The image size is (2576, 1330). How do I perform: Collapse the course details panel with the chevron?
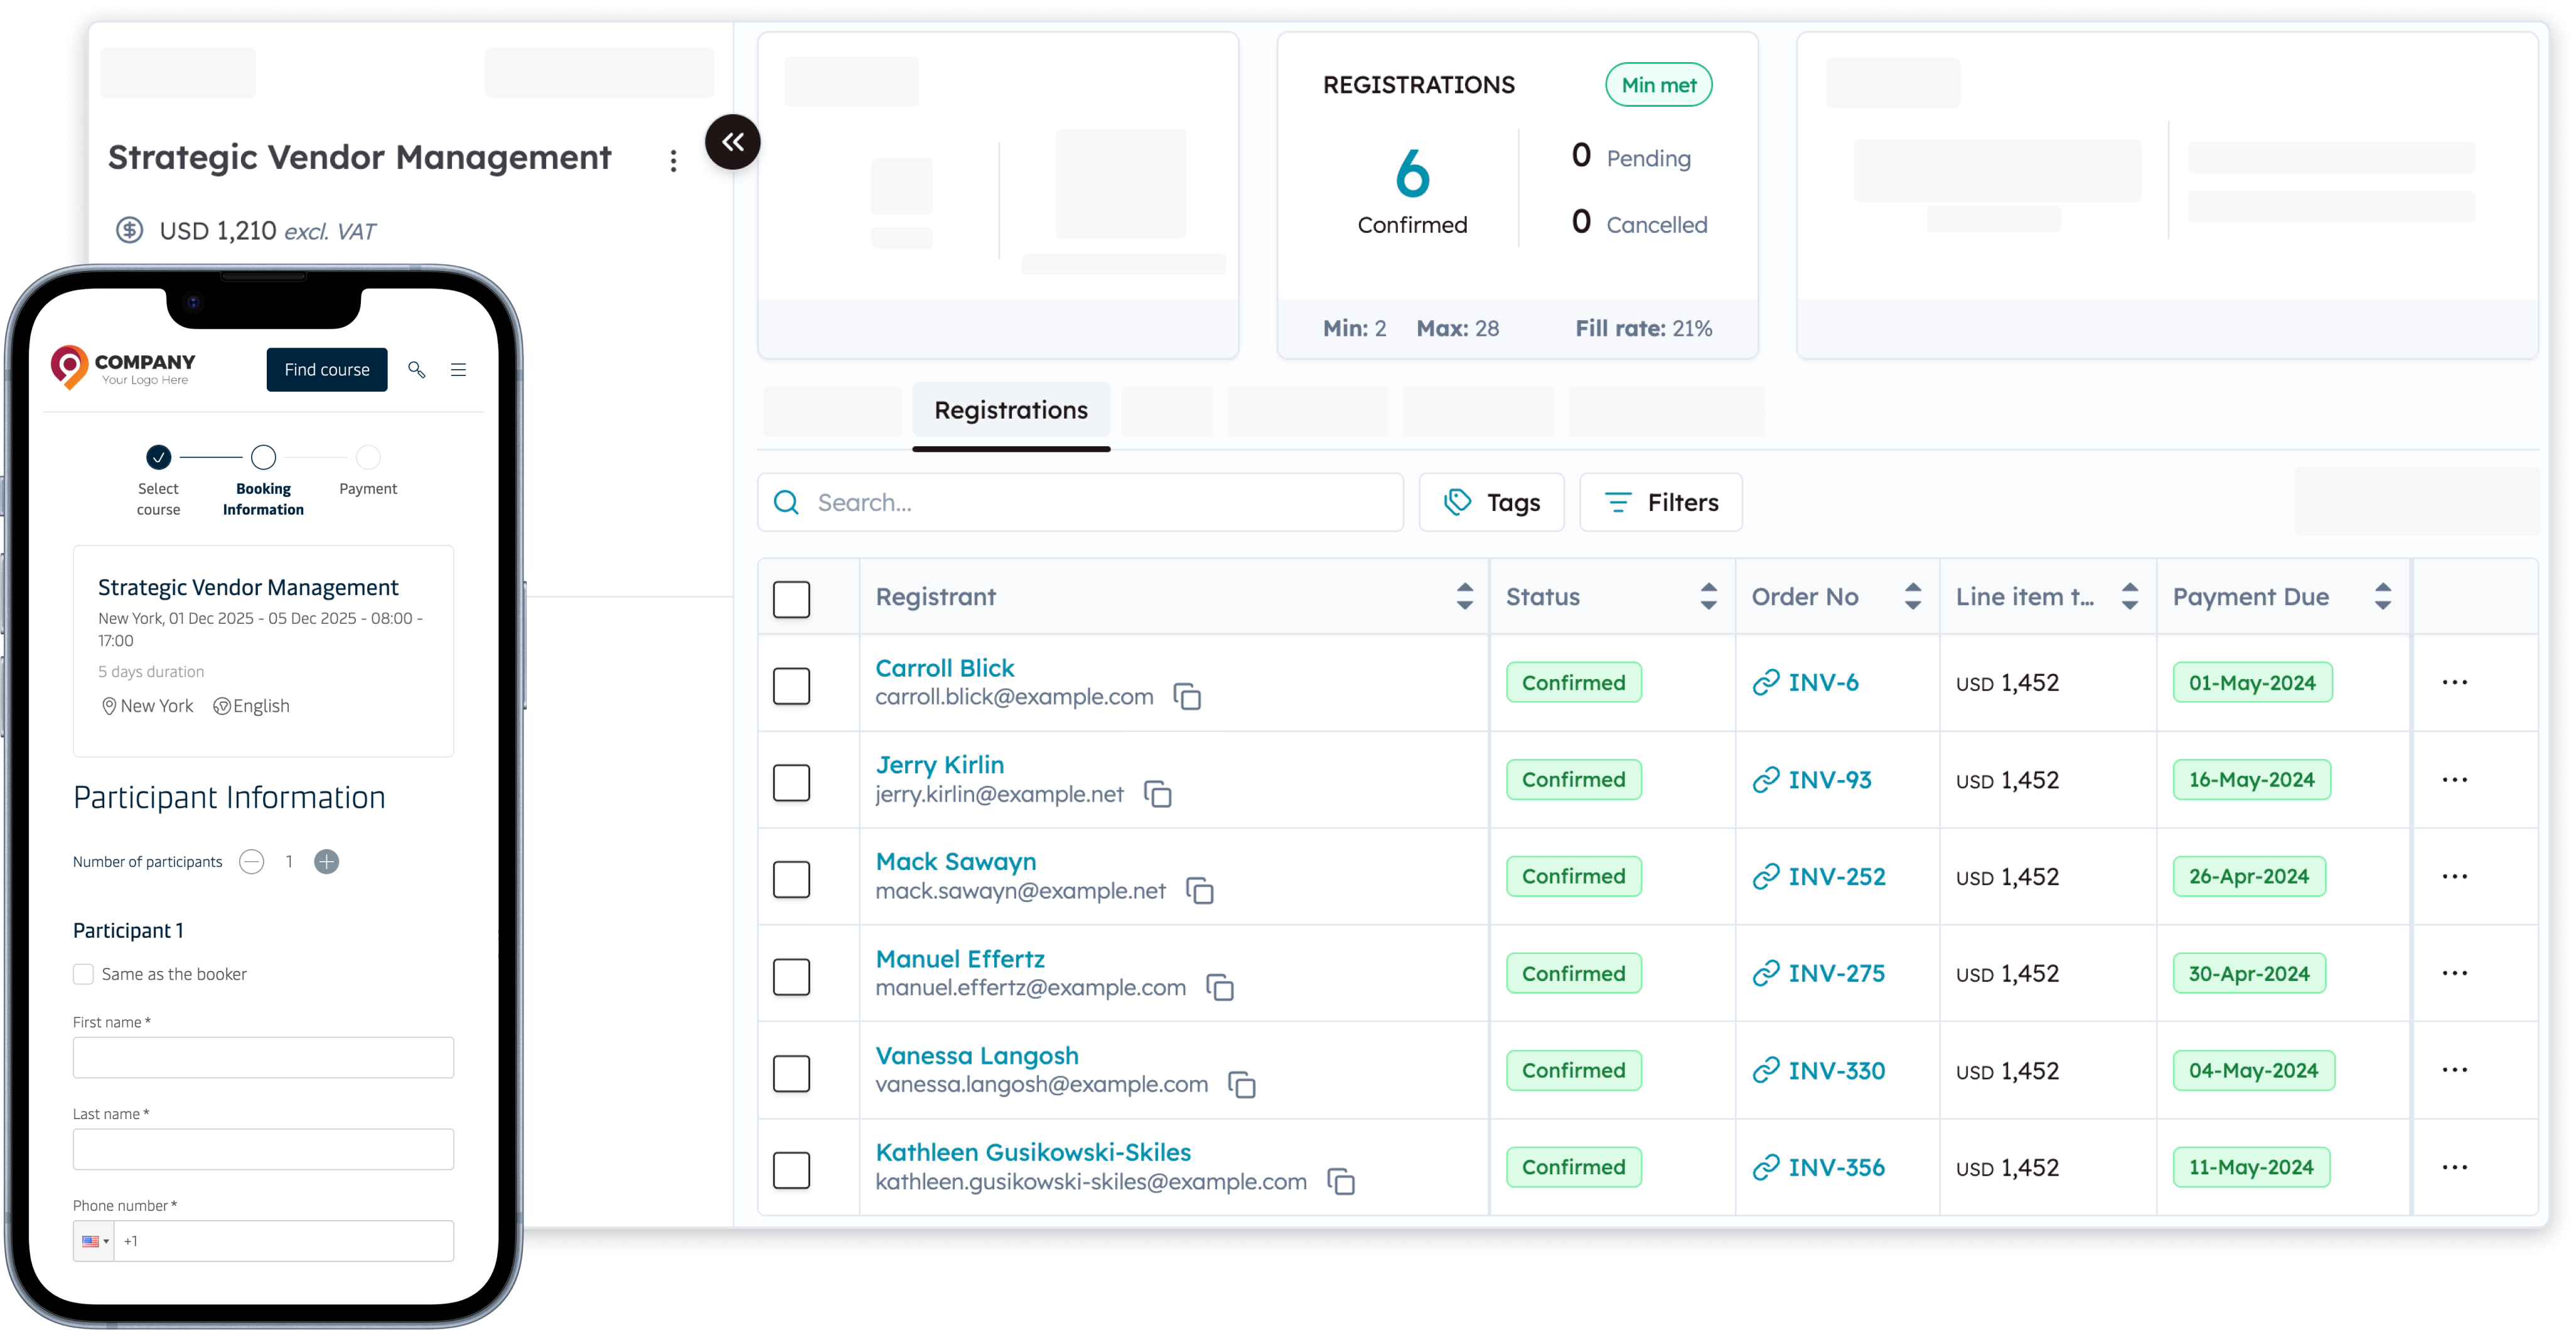(732, 142)
